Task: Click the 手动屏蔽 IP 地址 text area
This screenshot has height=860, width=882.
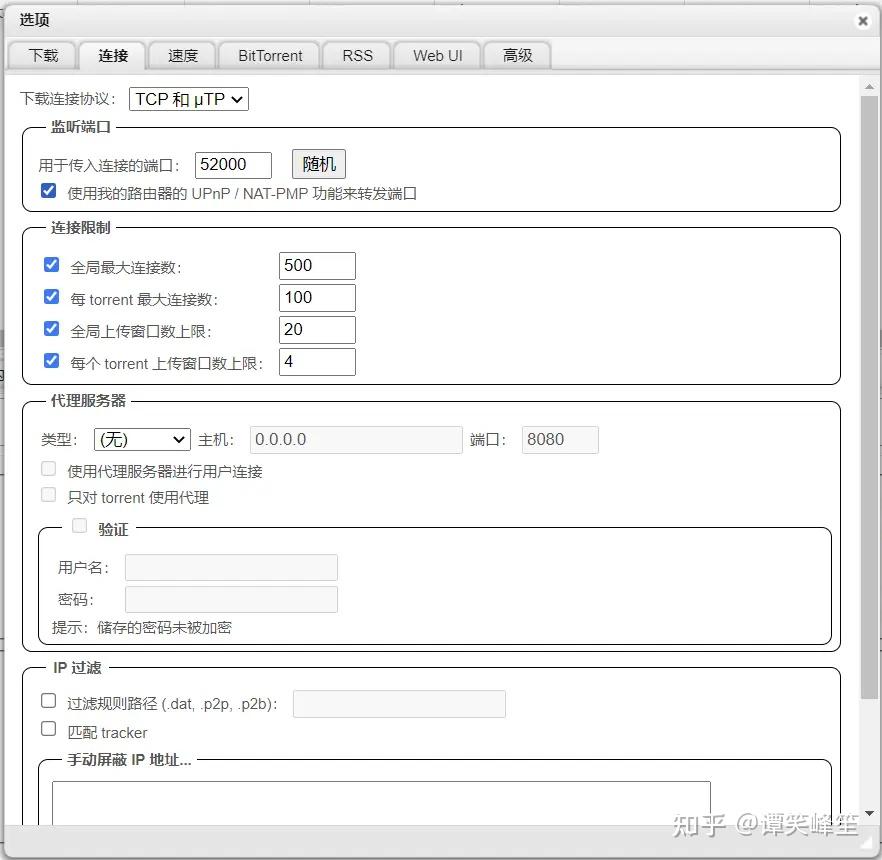Action: [x=381, y=803]
